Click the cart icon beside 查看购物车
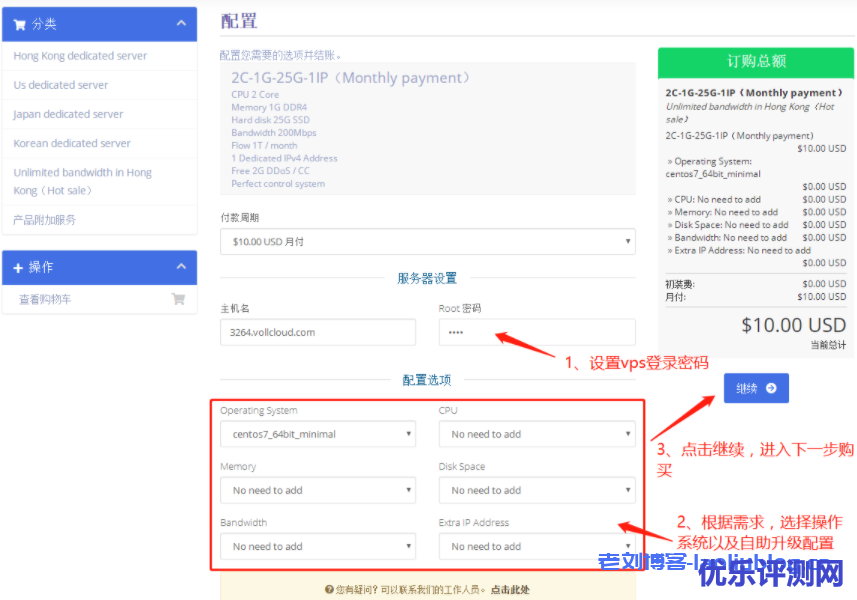857x600 pixels. point(178,299)
